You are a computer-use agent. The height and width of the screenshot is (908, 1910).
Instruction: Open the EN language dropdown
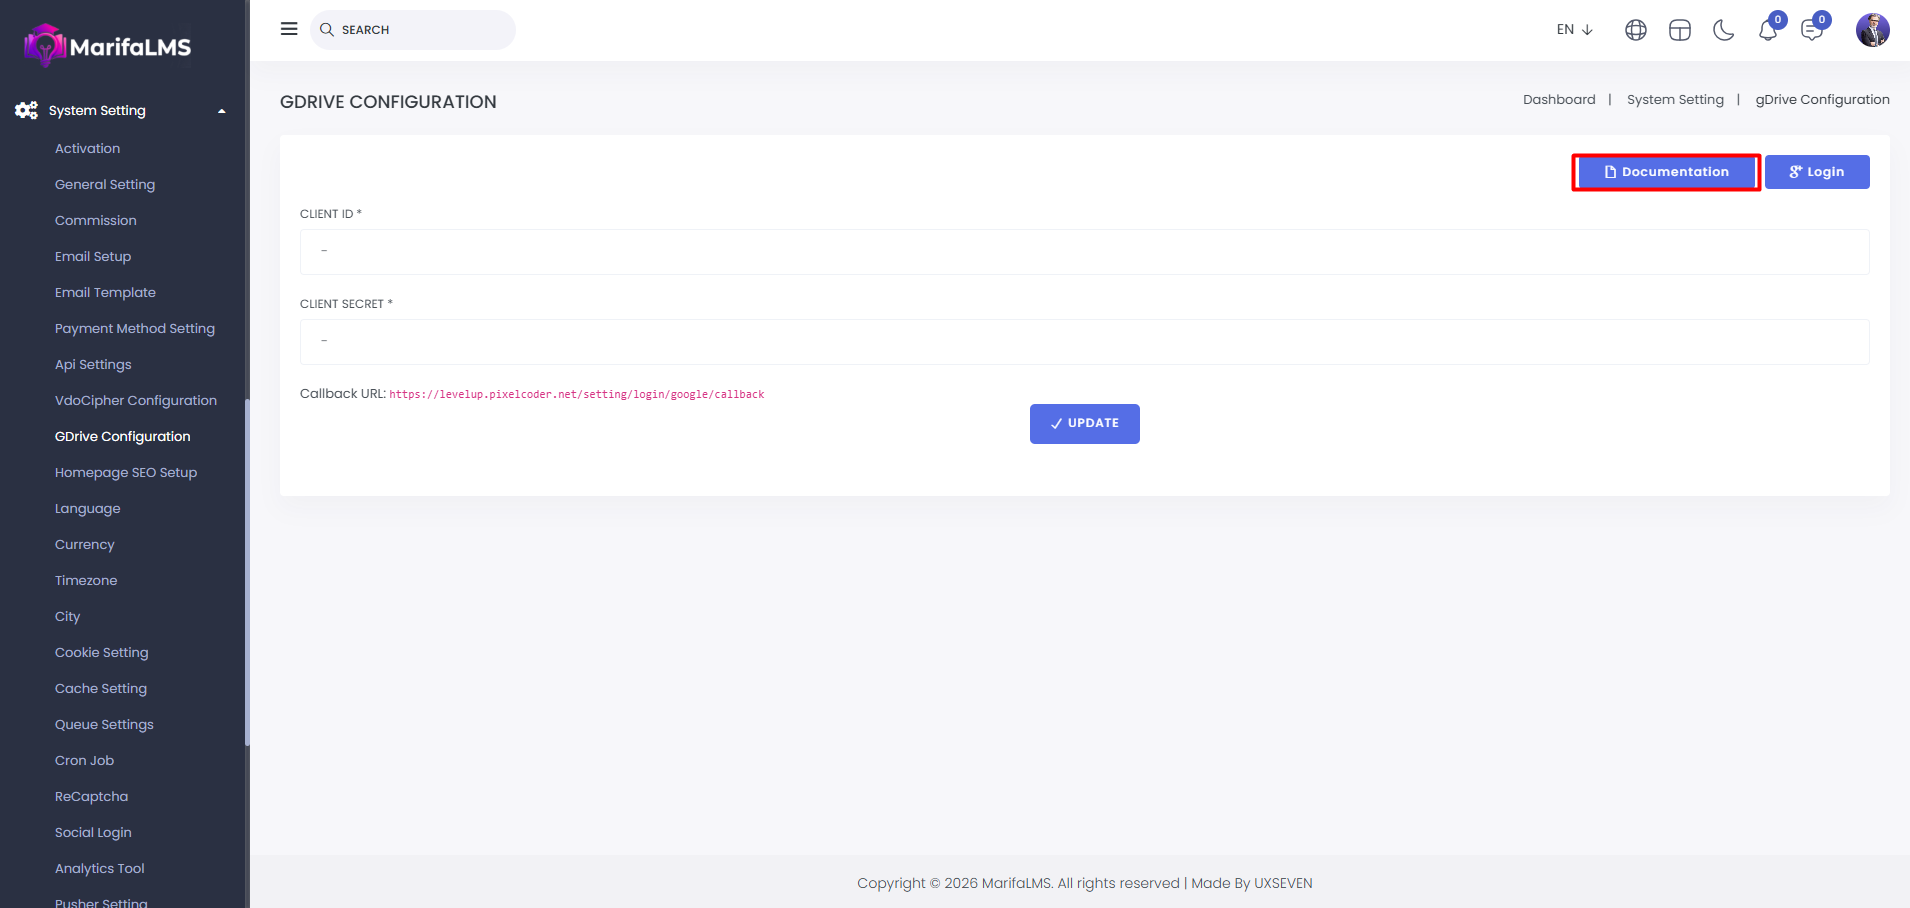[x=1574, y=30]
